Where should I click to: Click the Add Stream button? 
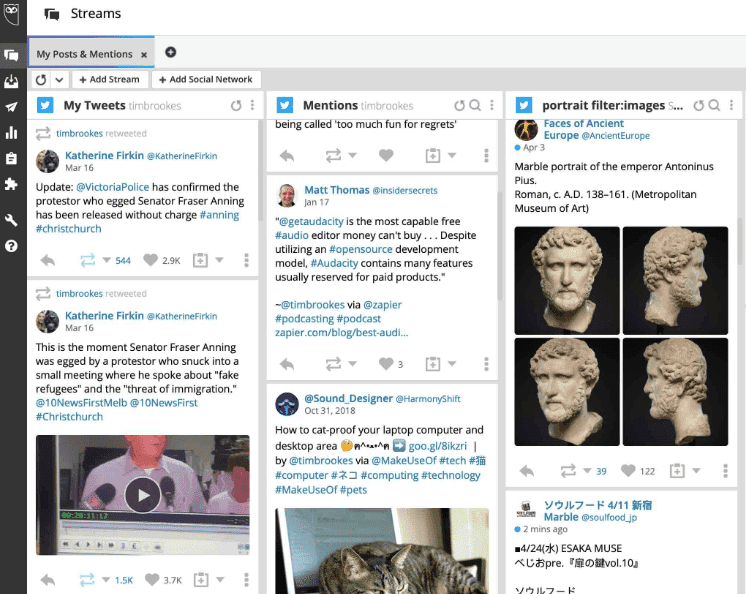point(110,80)
